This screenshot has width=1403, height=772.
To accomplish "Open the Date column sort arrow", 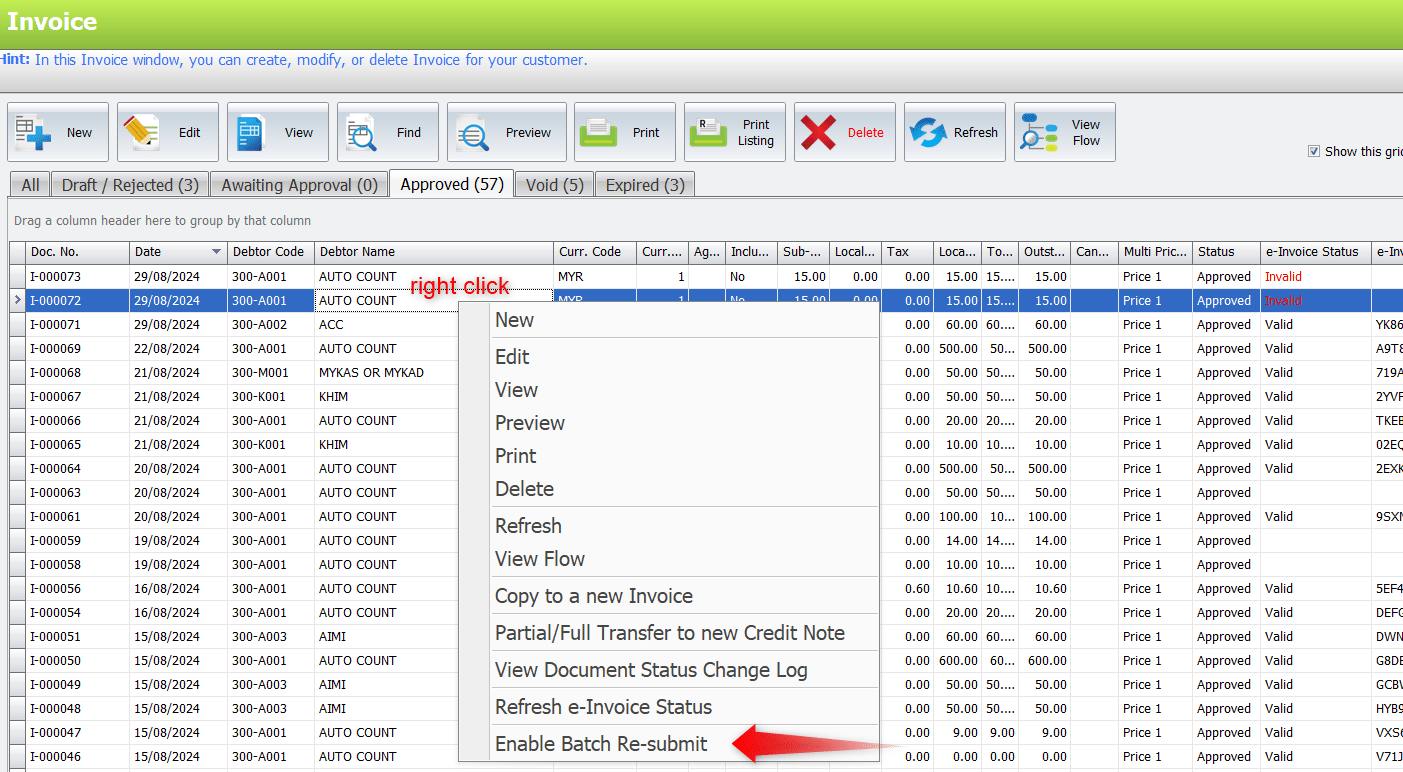I will point(217,252).
